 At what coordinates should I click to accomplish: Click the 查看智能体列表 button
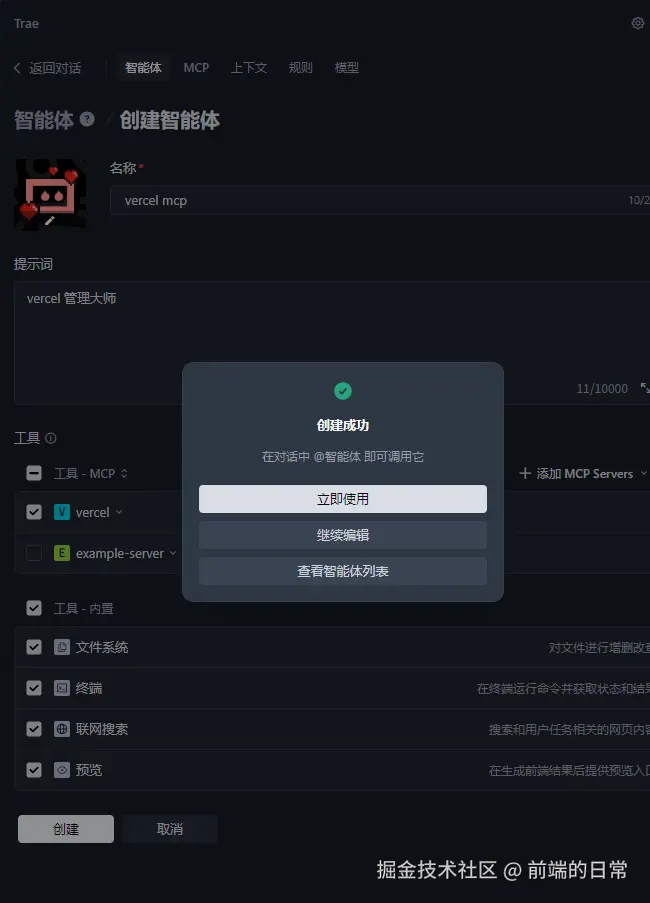[343, 571]
